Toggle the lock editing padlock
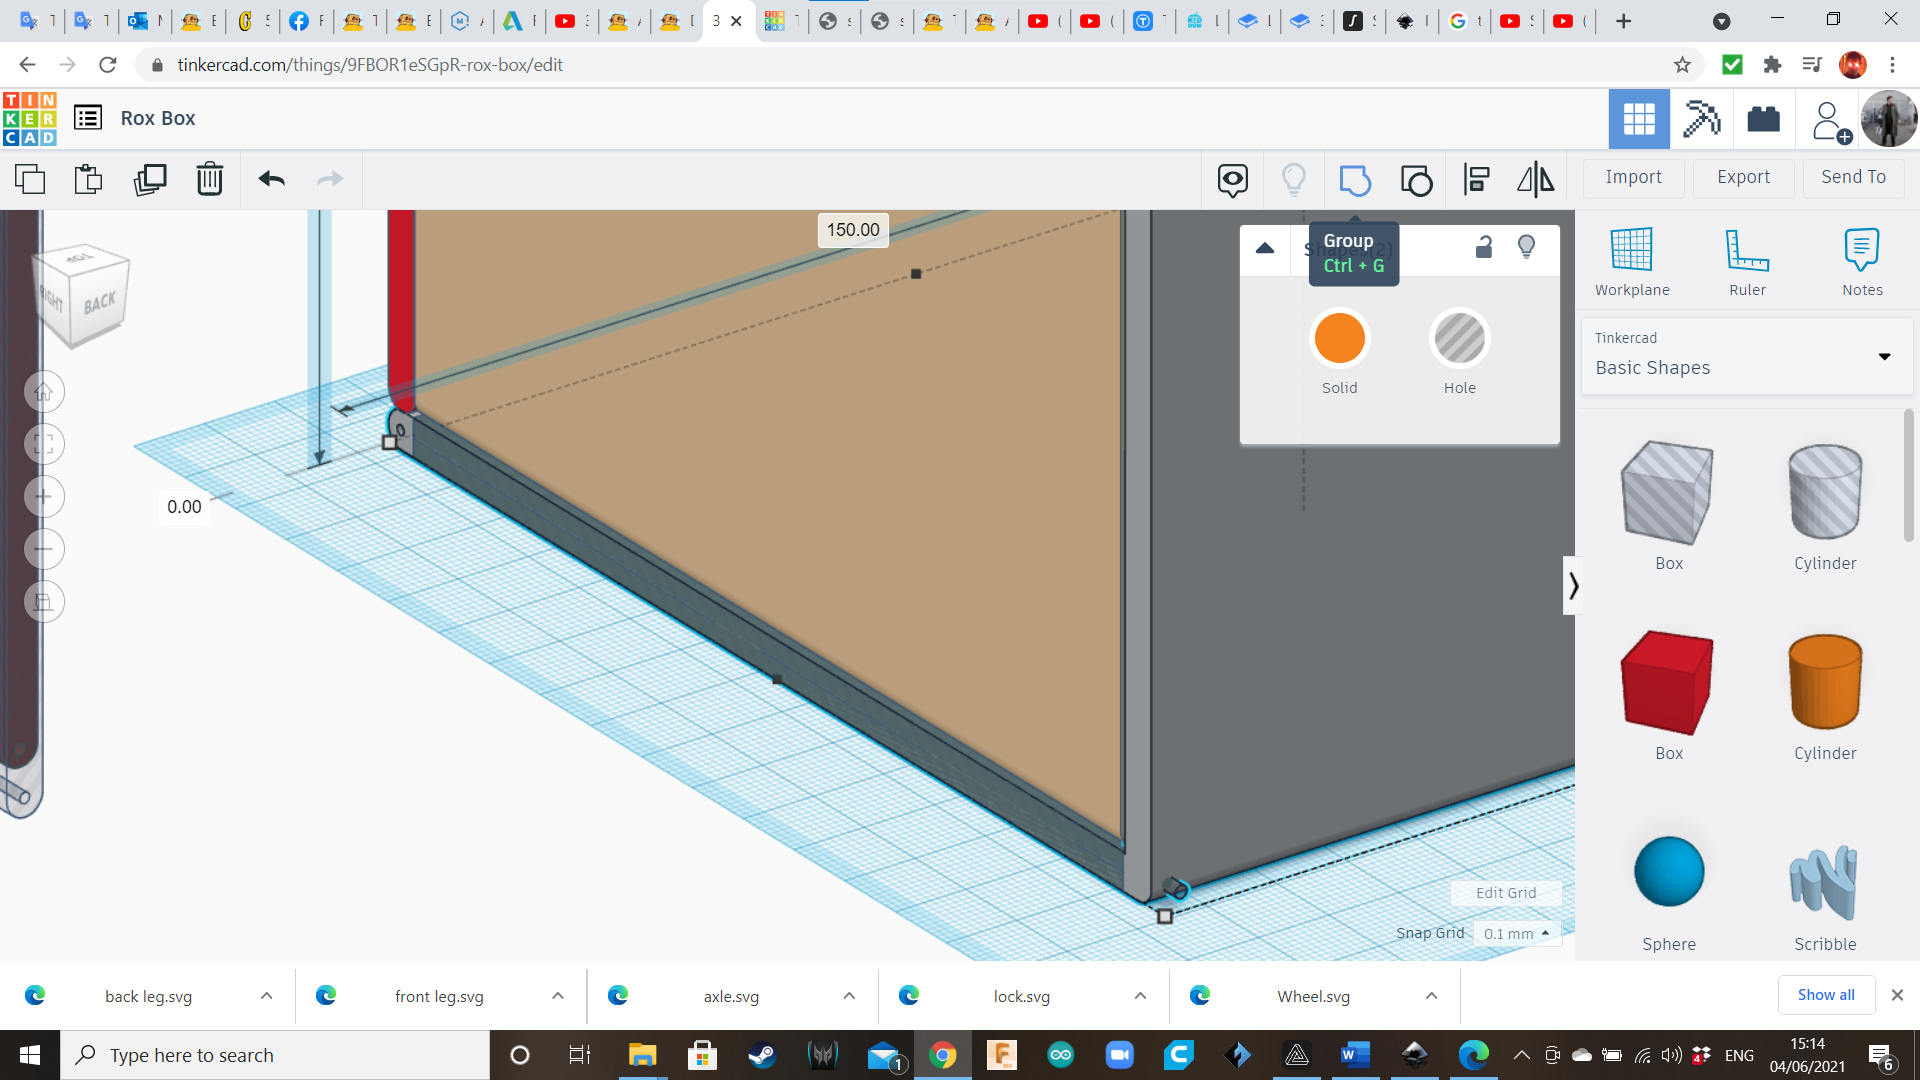The width and height of the screenshot is (1920, 1080). (1483, 247)
